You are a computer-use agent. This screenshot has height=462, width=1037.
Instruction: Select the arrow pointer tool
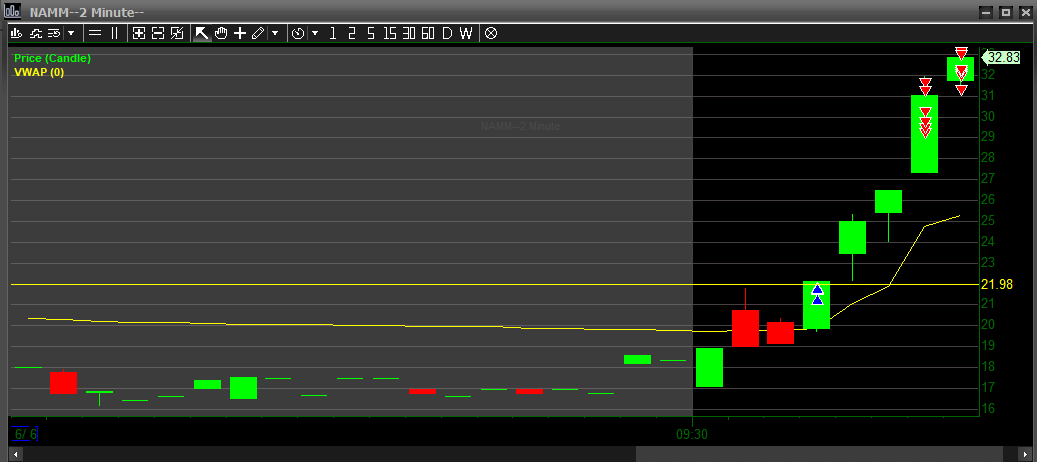point(202,33)
